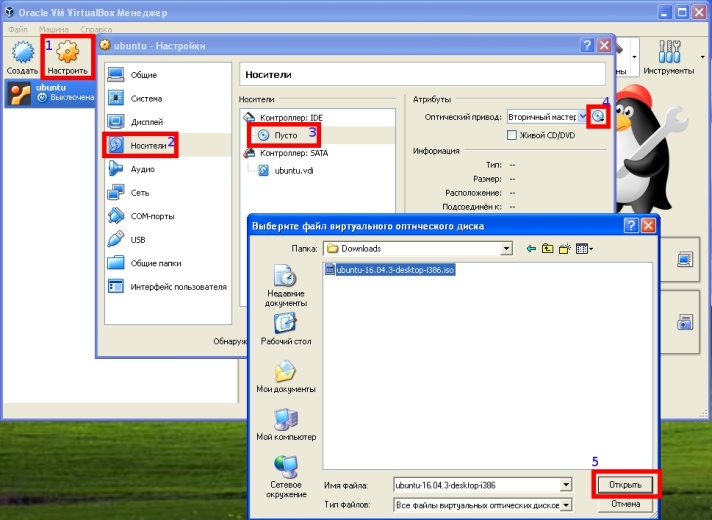The image size is (712, 520).
Task: Click up one level folder icon
Action: point(548,248)
